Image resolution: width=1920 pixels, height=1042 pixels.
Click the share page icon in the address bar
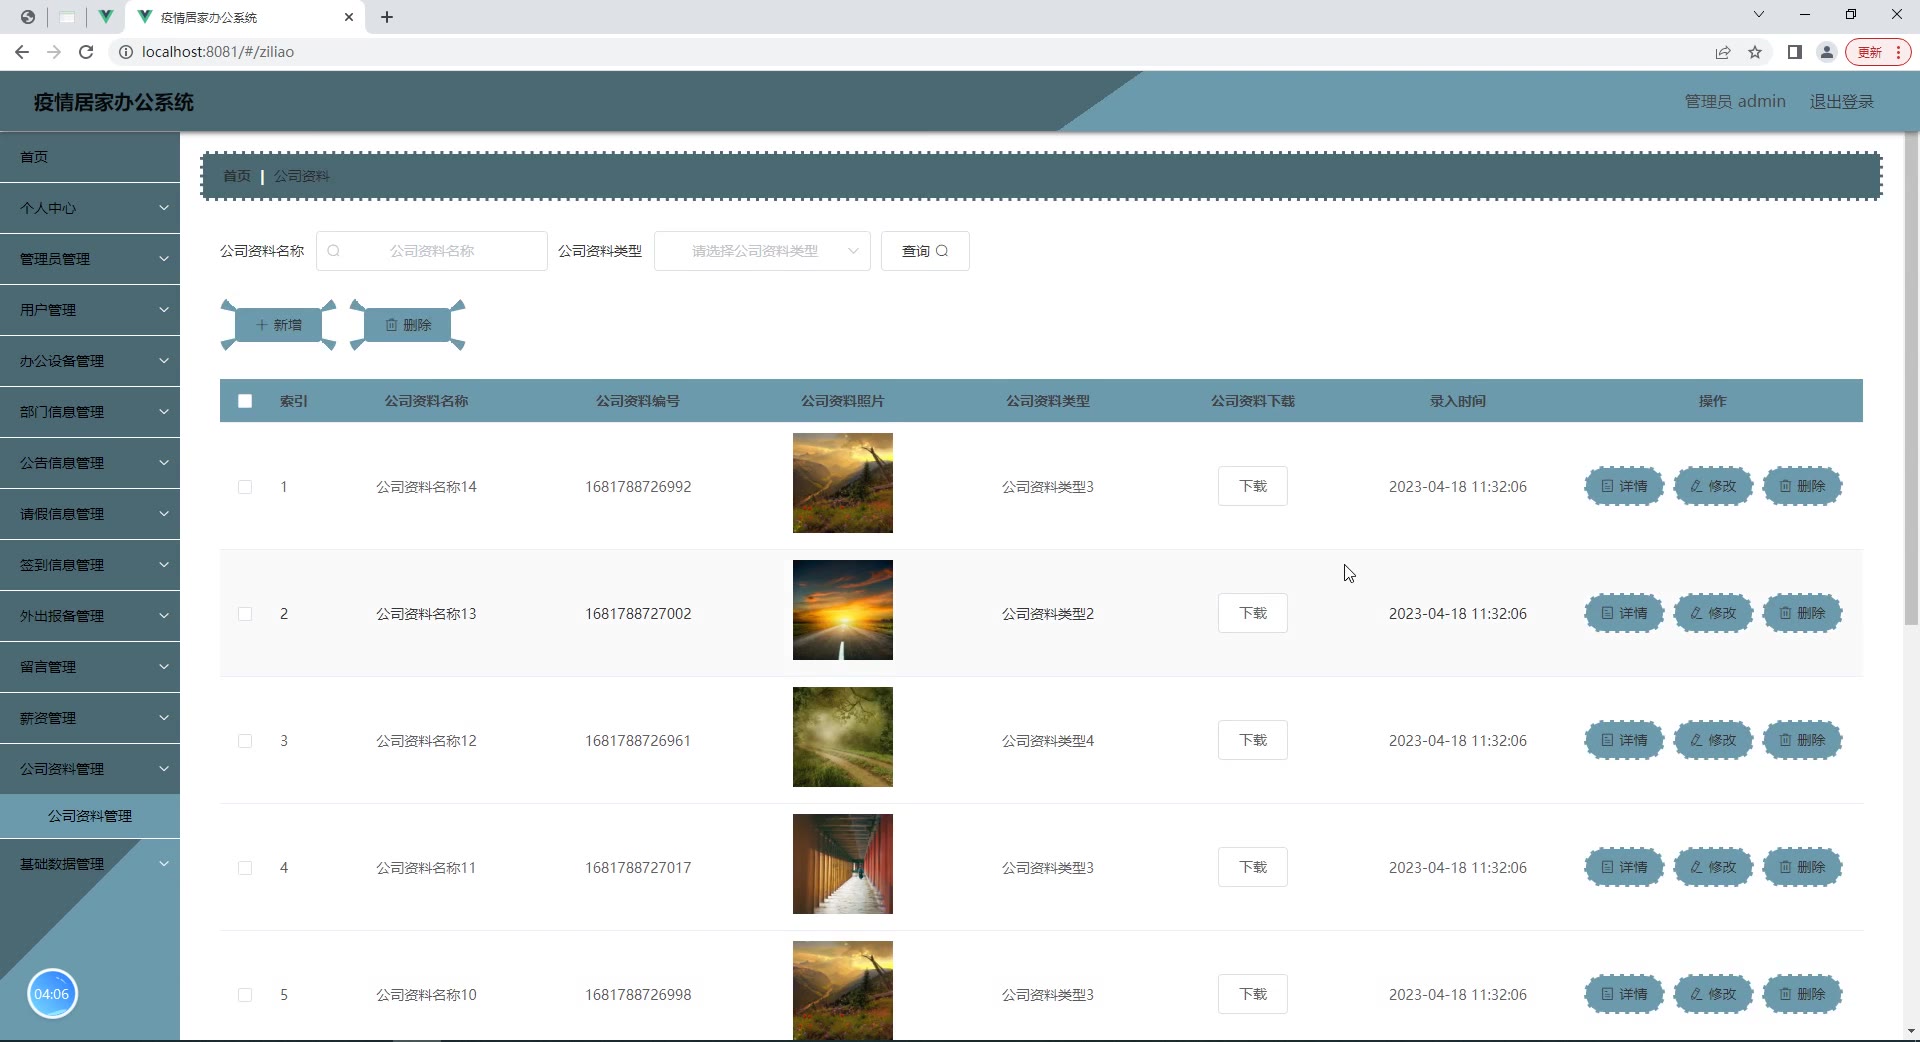[1723, 52]
